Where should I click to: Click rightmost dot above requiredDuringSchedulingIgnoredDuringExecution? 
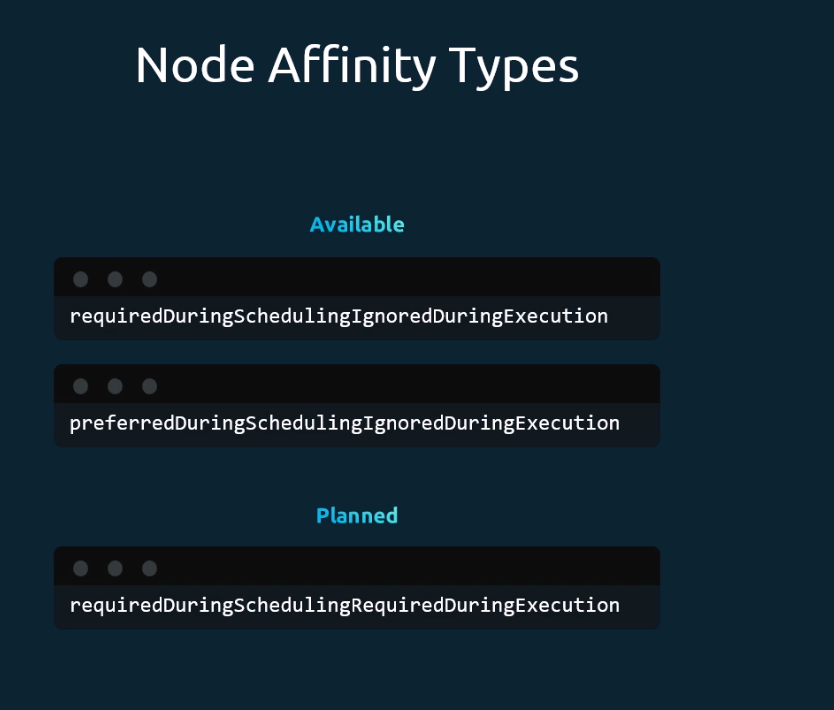pyautogui.click(x=149, y=279)
